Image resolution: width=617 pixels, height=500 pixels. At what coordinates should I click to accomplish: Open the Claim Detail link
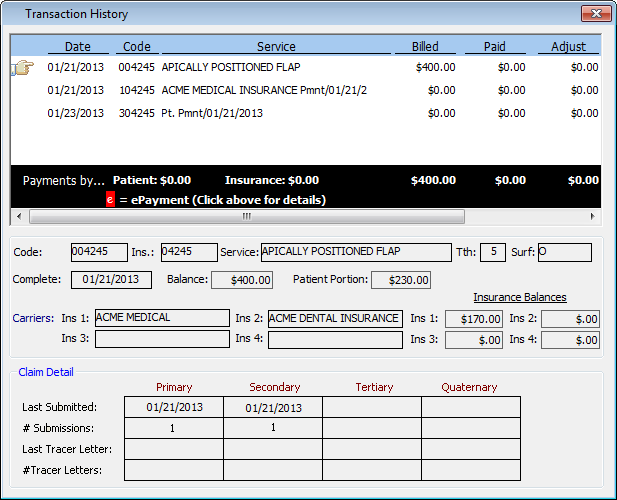click(x=46, y=372)
